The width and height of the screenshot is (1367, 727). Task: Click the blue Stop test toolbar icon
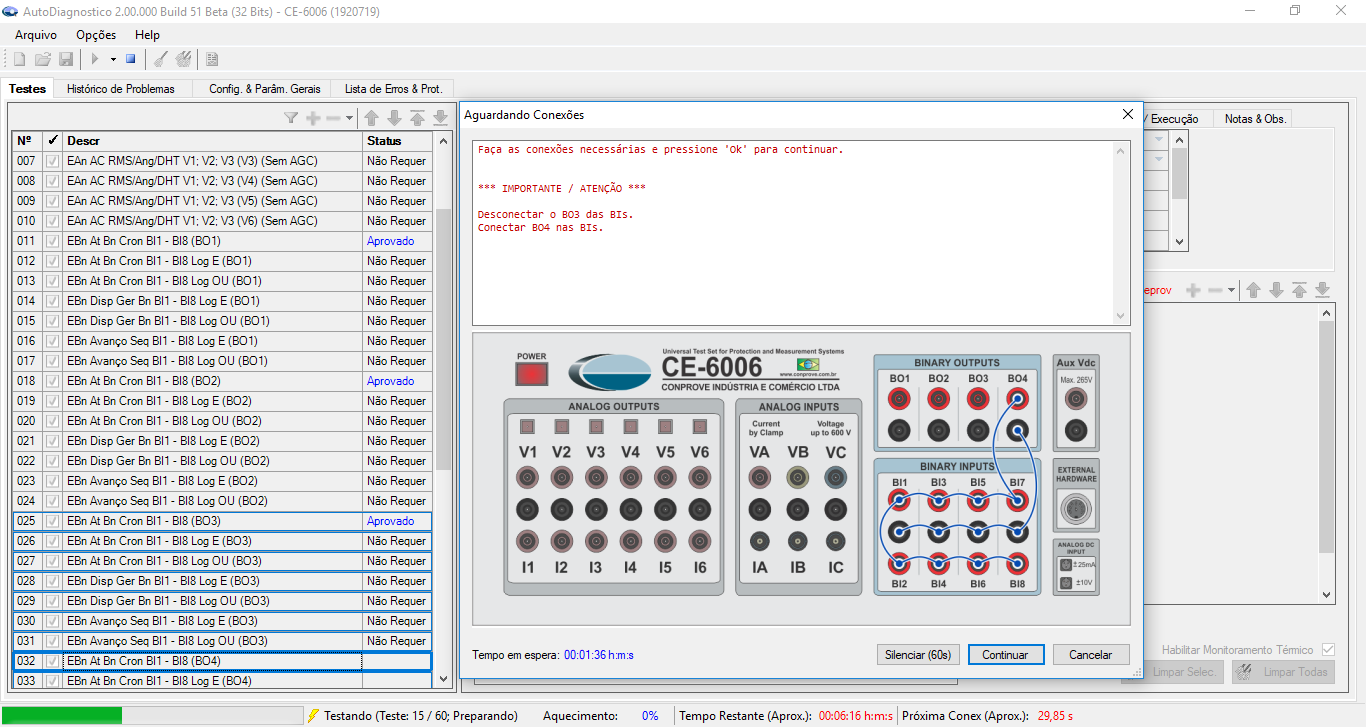tap(130, 59)
